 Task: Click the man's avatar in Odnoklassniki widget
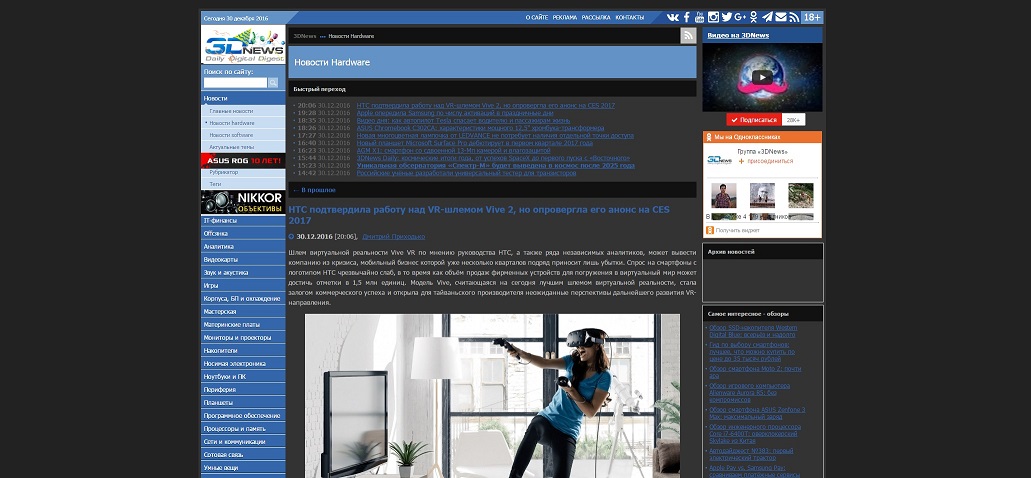click(x=723, y=195)
